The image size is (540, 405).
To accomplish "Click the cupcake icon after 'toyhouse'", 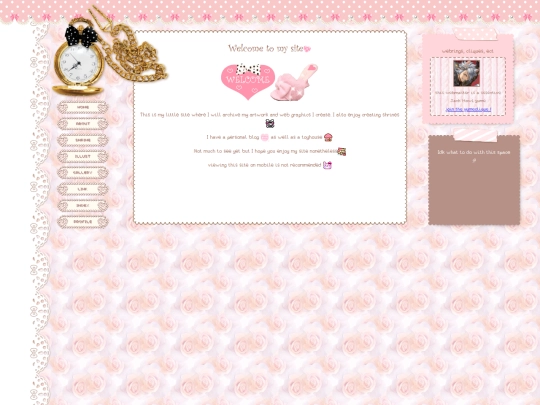I will [x=328, y=137].
